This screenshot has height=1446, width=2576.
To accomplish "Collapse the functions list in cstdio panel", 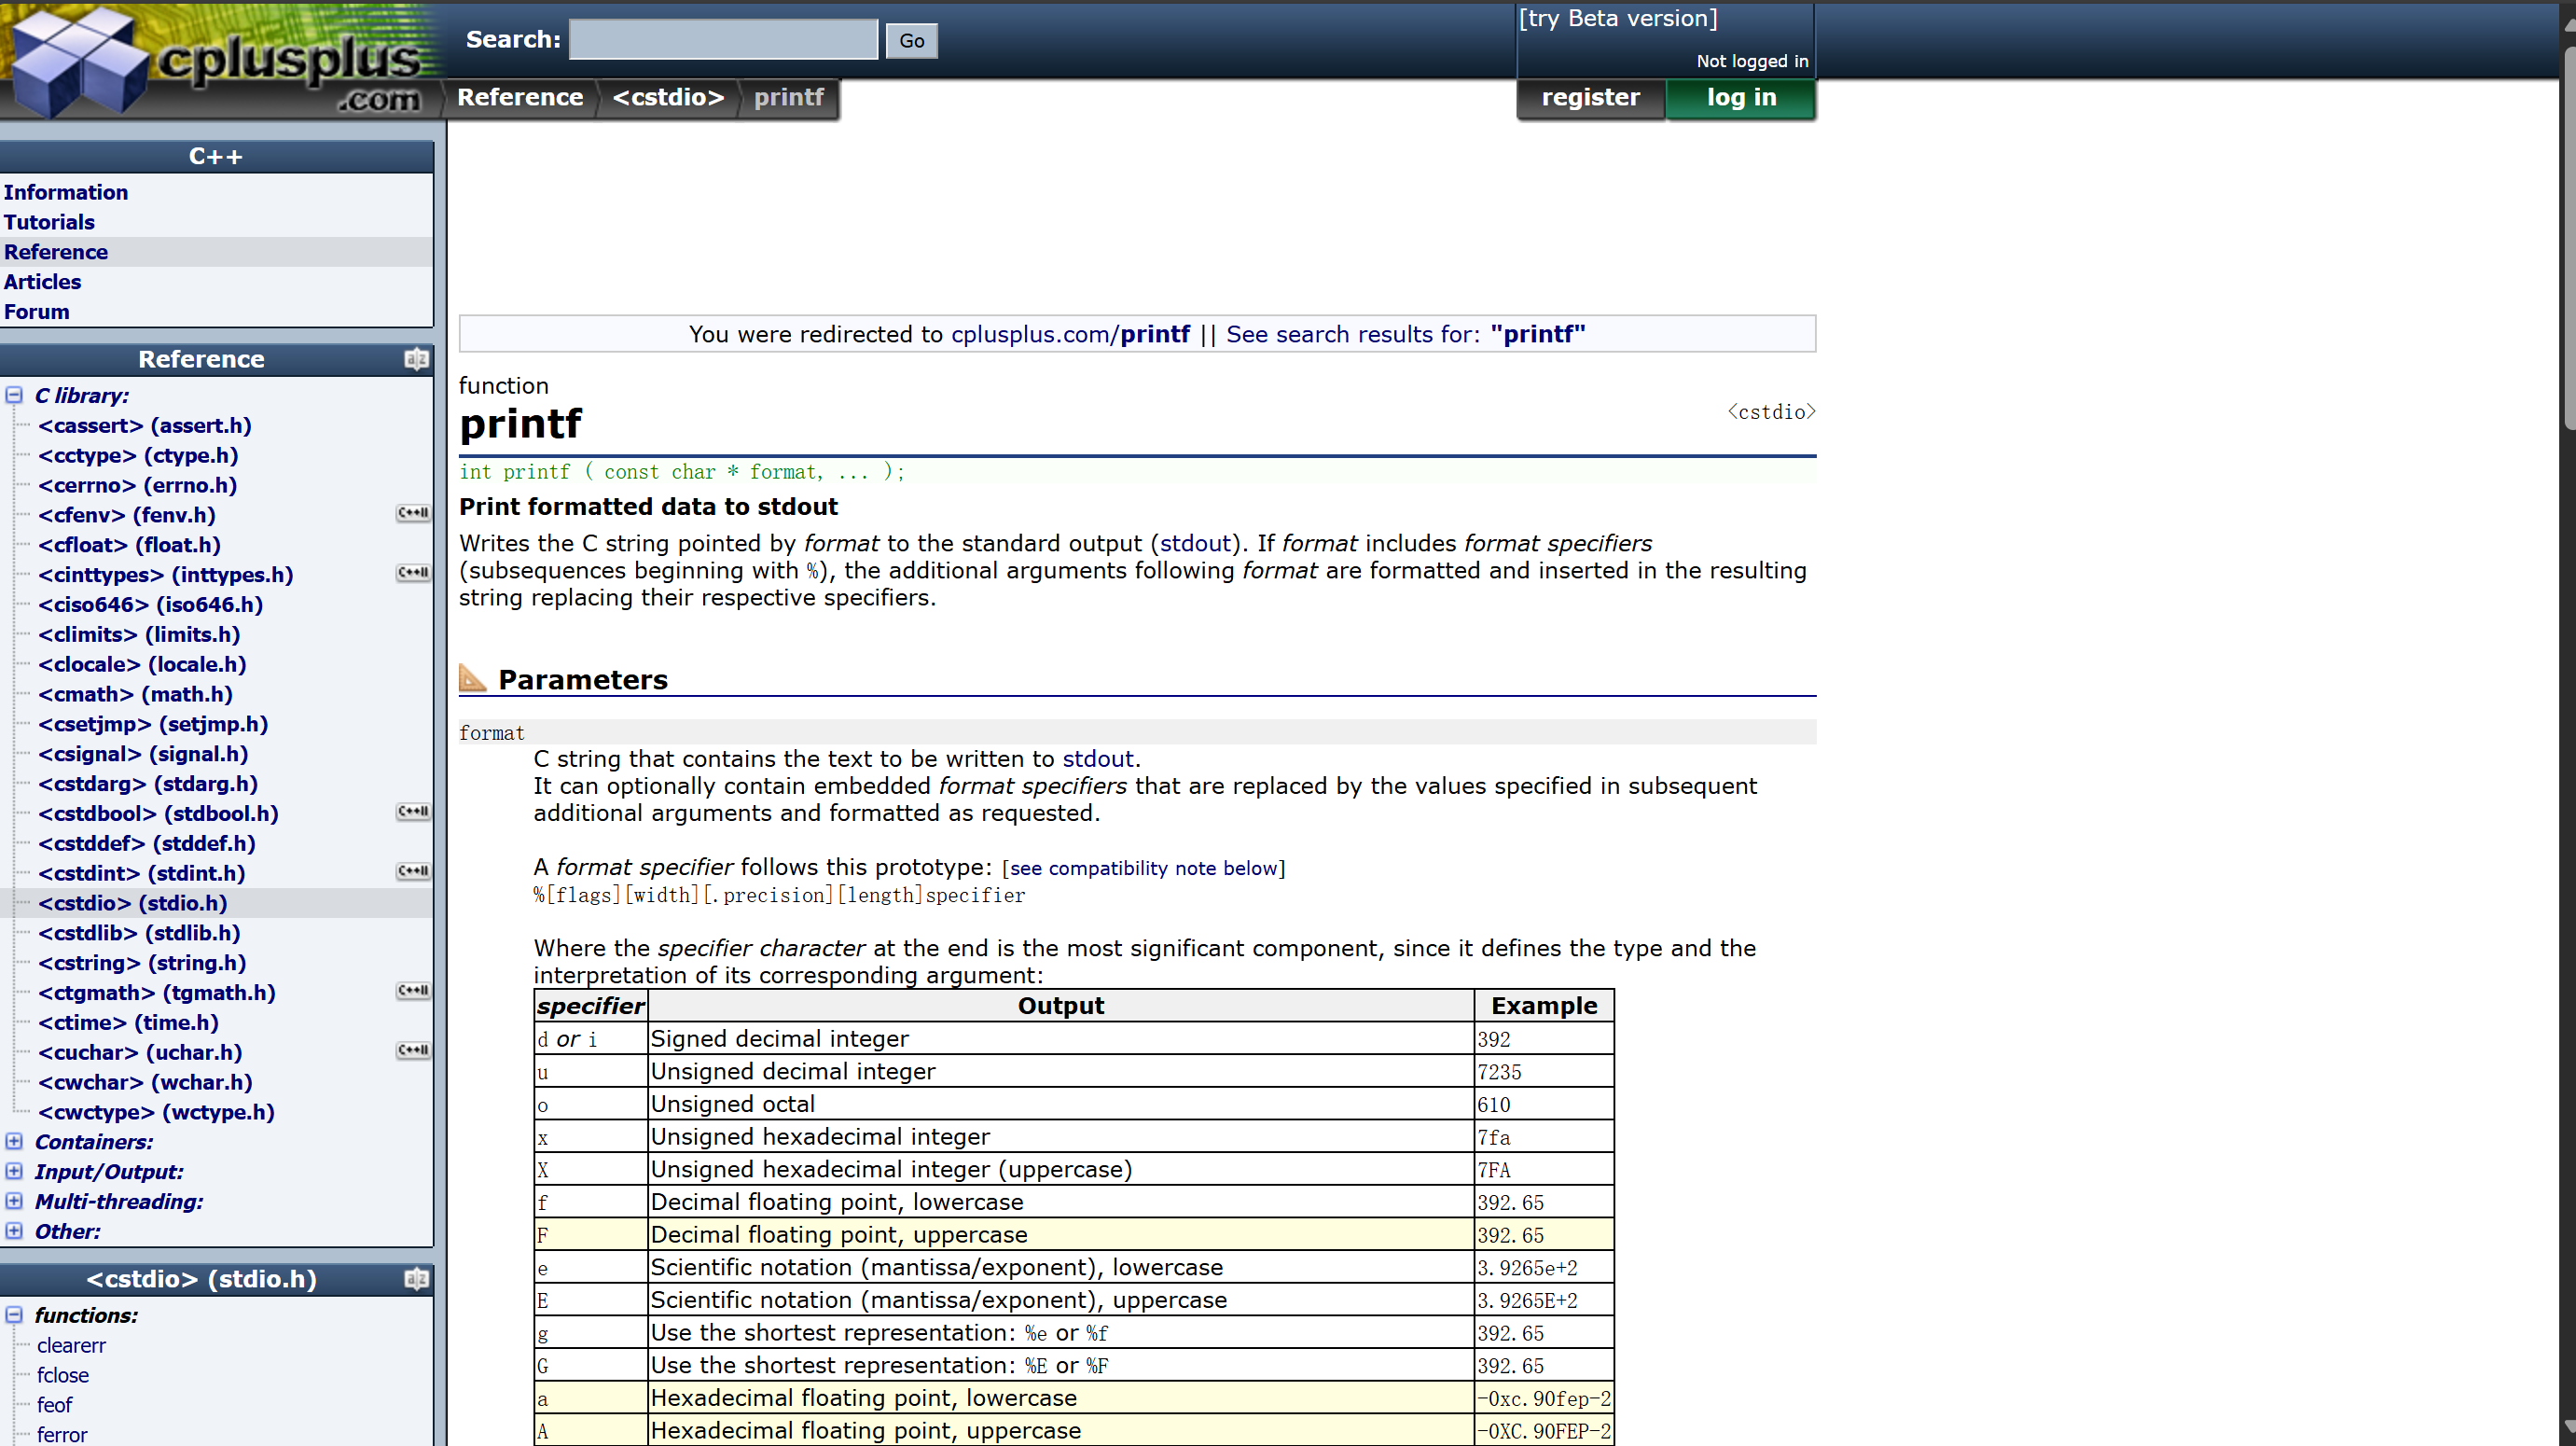I will [x=14, y=1315].
